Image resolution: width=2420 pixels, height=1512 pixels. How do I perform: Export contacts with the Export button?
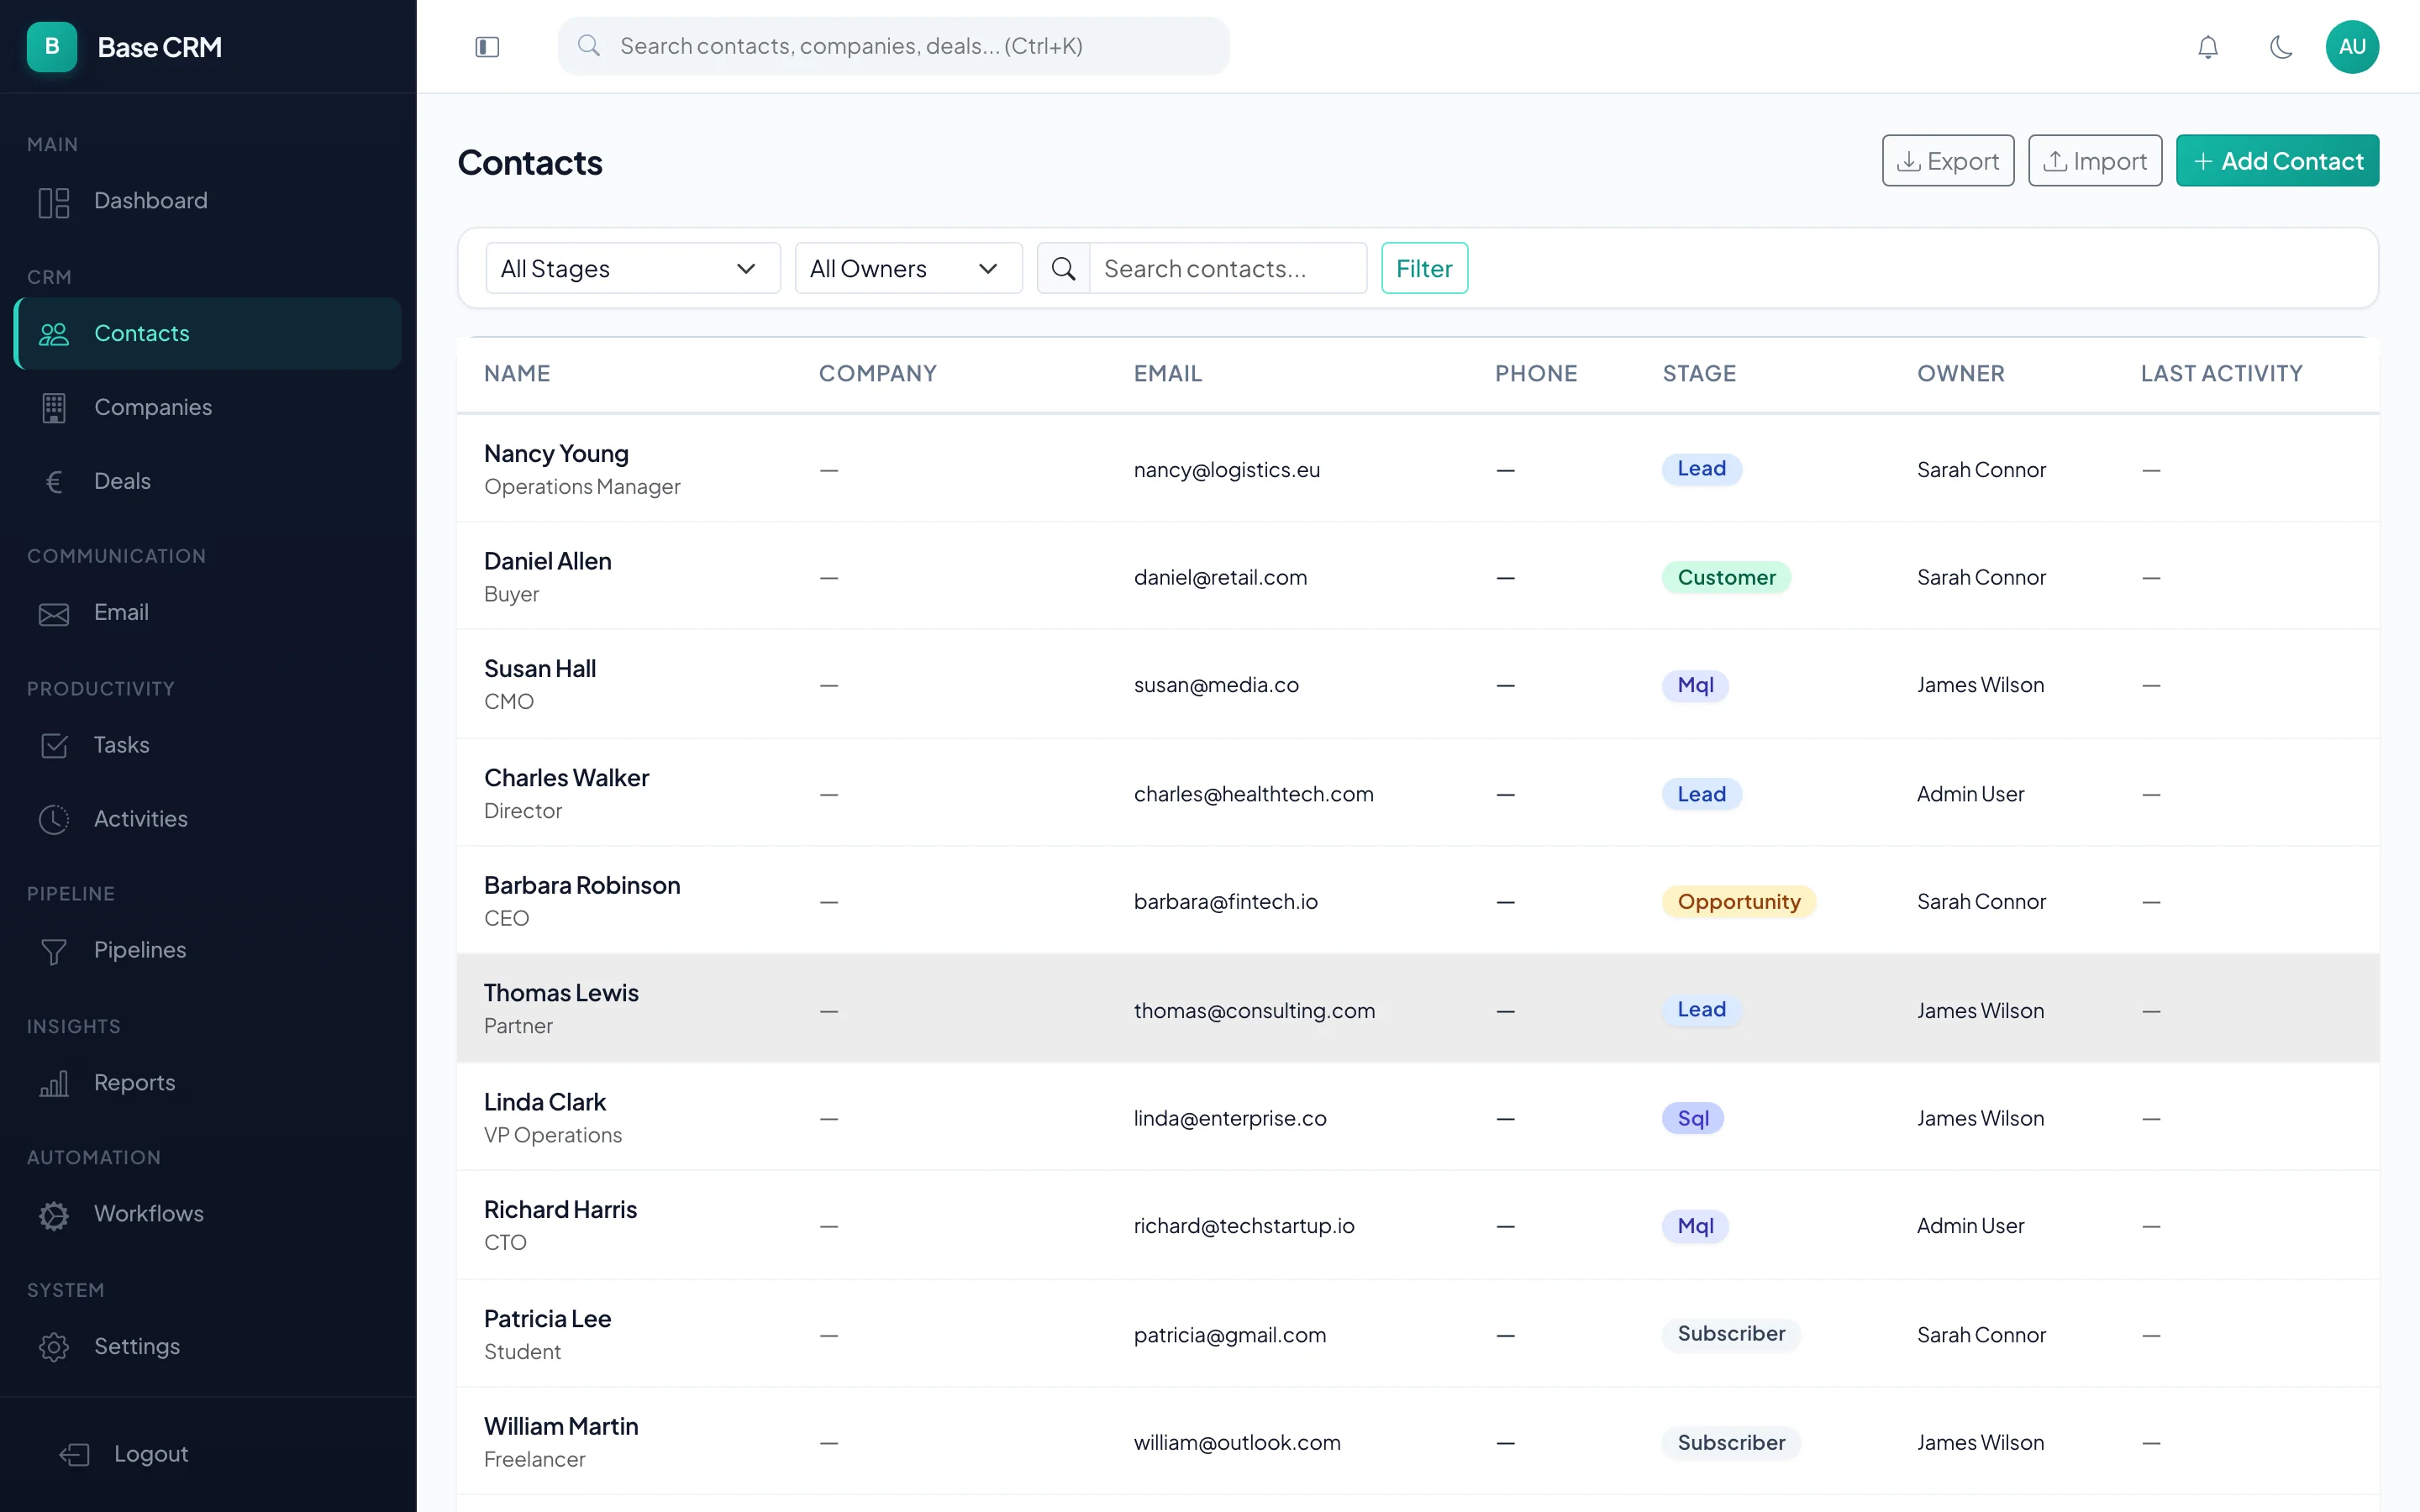click(1947, 160)
